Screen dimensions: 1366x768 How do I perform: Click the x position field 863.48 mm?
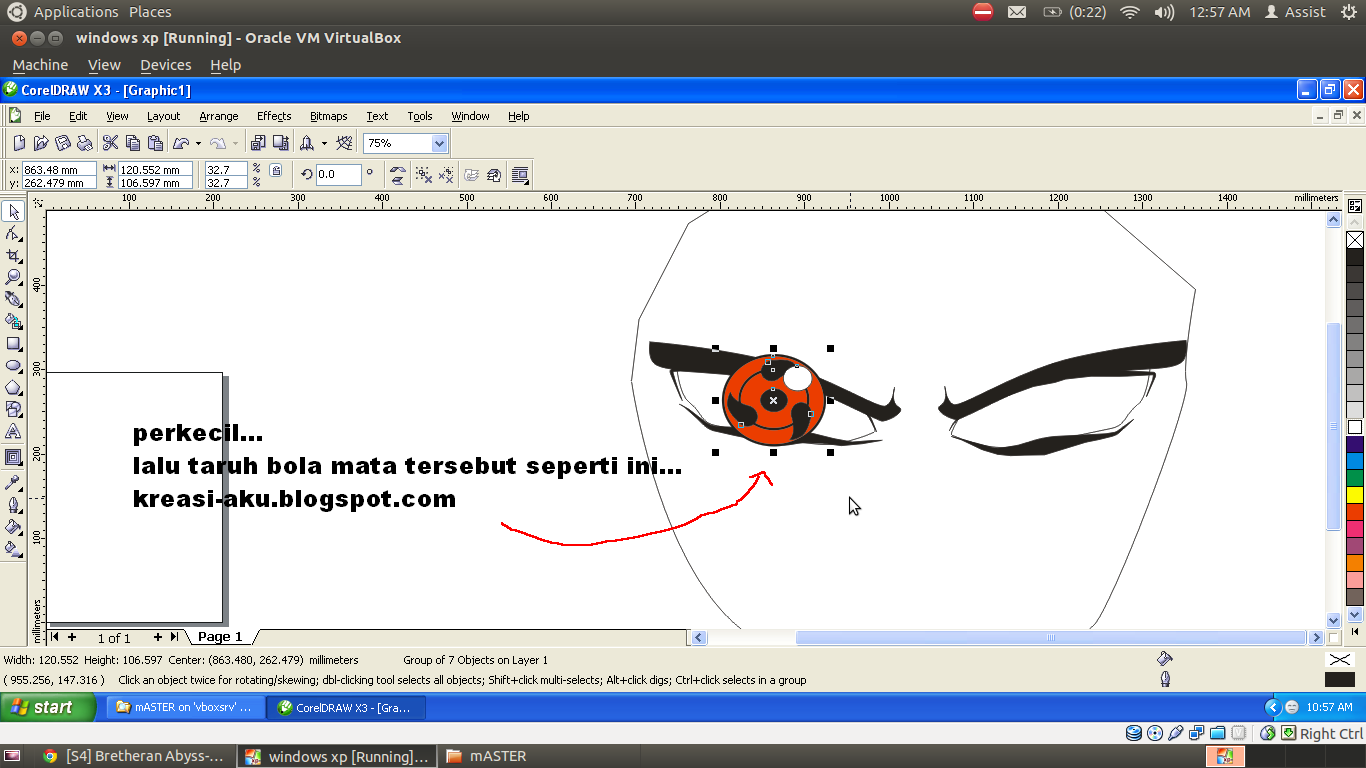click(59, 169)
